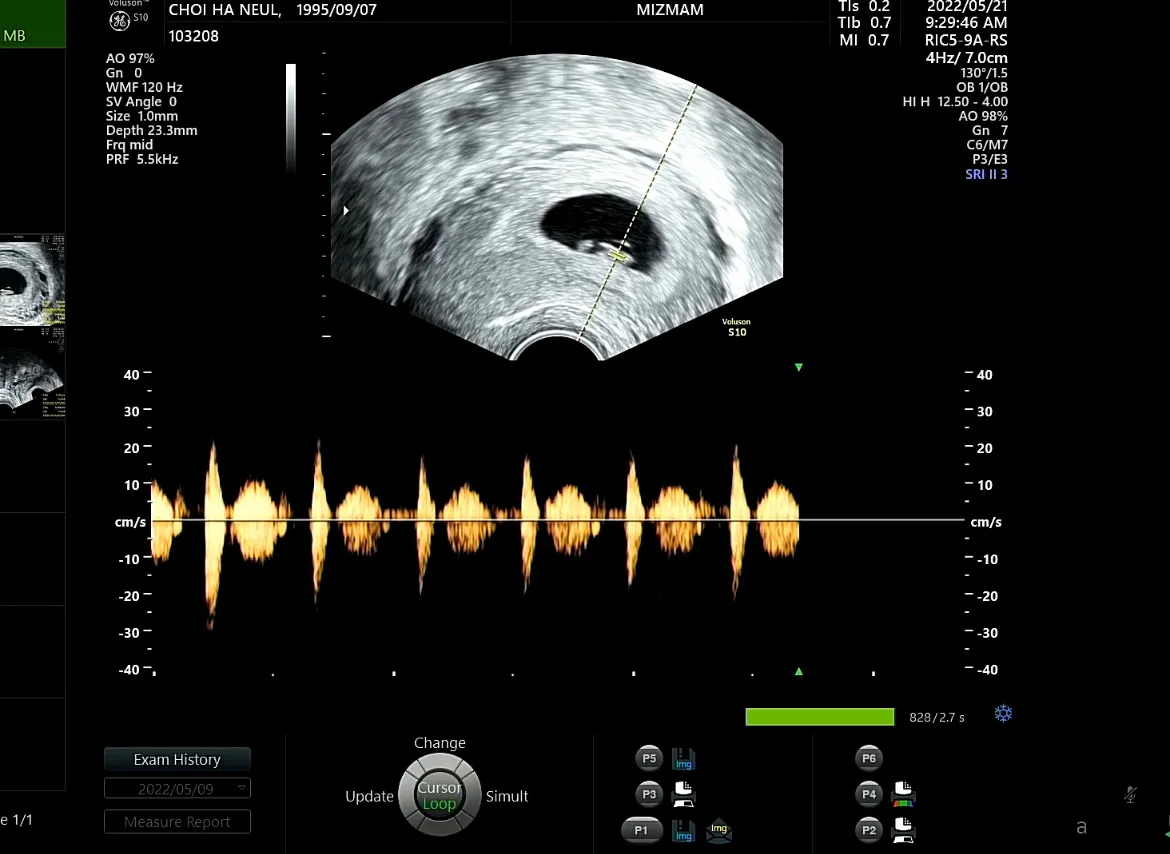Choose the Update trackball option
This screenshot has width=1170, height=854.
(369, 797)
